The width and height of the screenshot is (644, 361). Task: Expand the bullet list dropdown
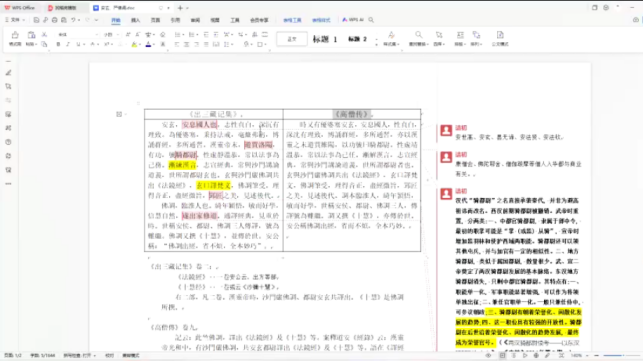183,34
